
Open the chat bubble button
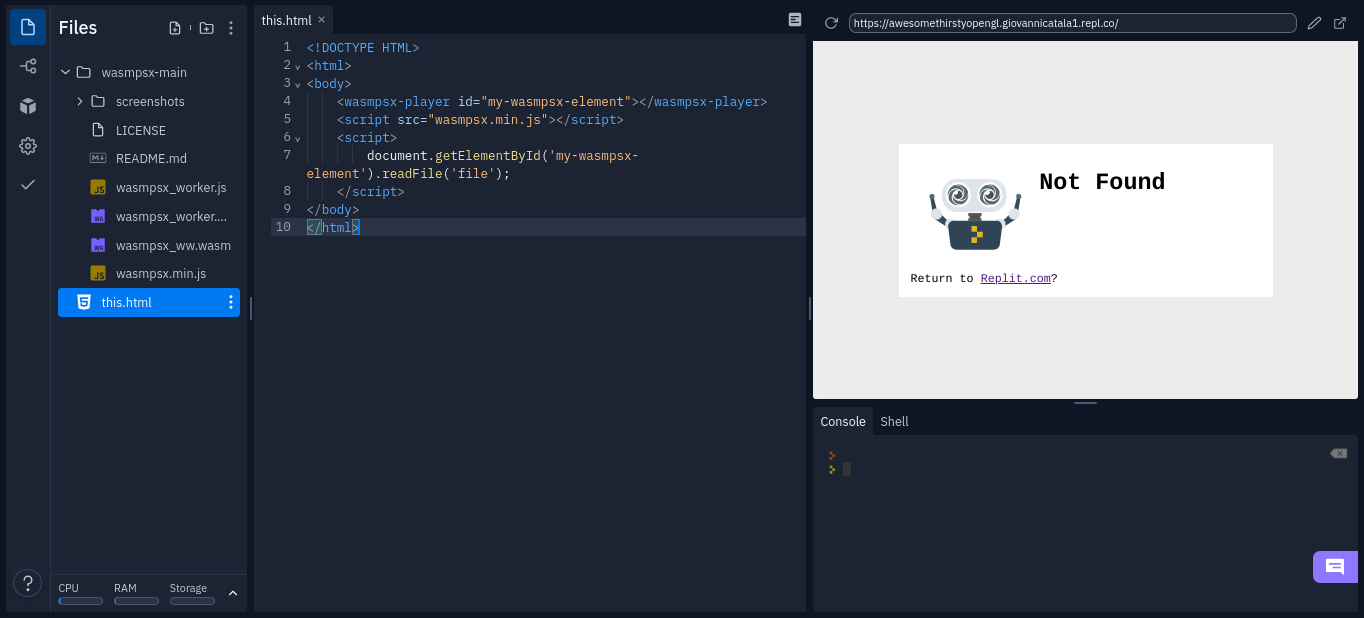tap(1335, 567)
